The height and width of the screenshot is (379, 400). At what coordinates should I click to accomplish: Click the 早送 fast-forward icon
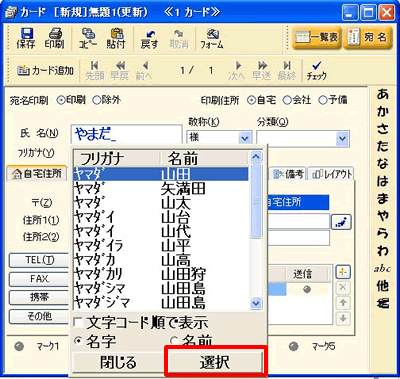(261, 70)
